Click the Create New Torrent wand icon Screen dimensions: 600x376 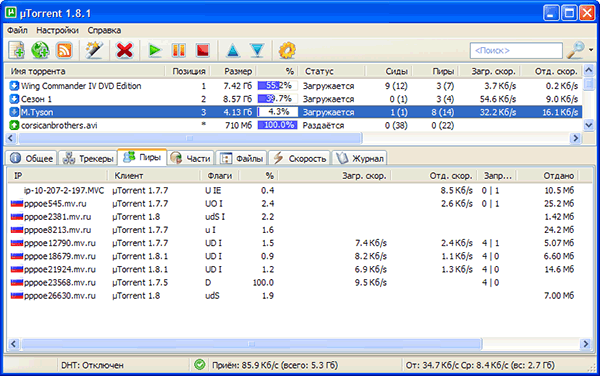point(94,50)
